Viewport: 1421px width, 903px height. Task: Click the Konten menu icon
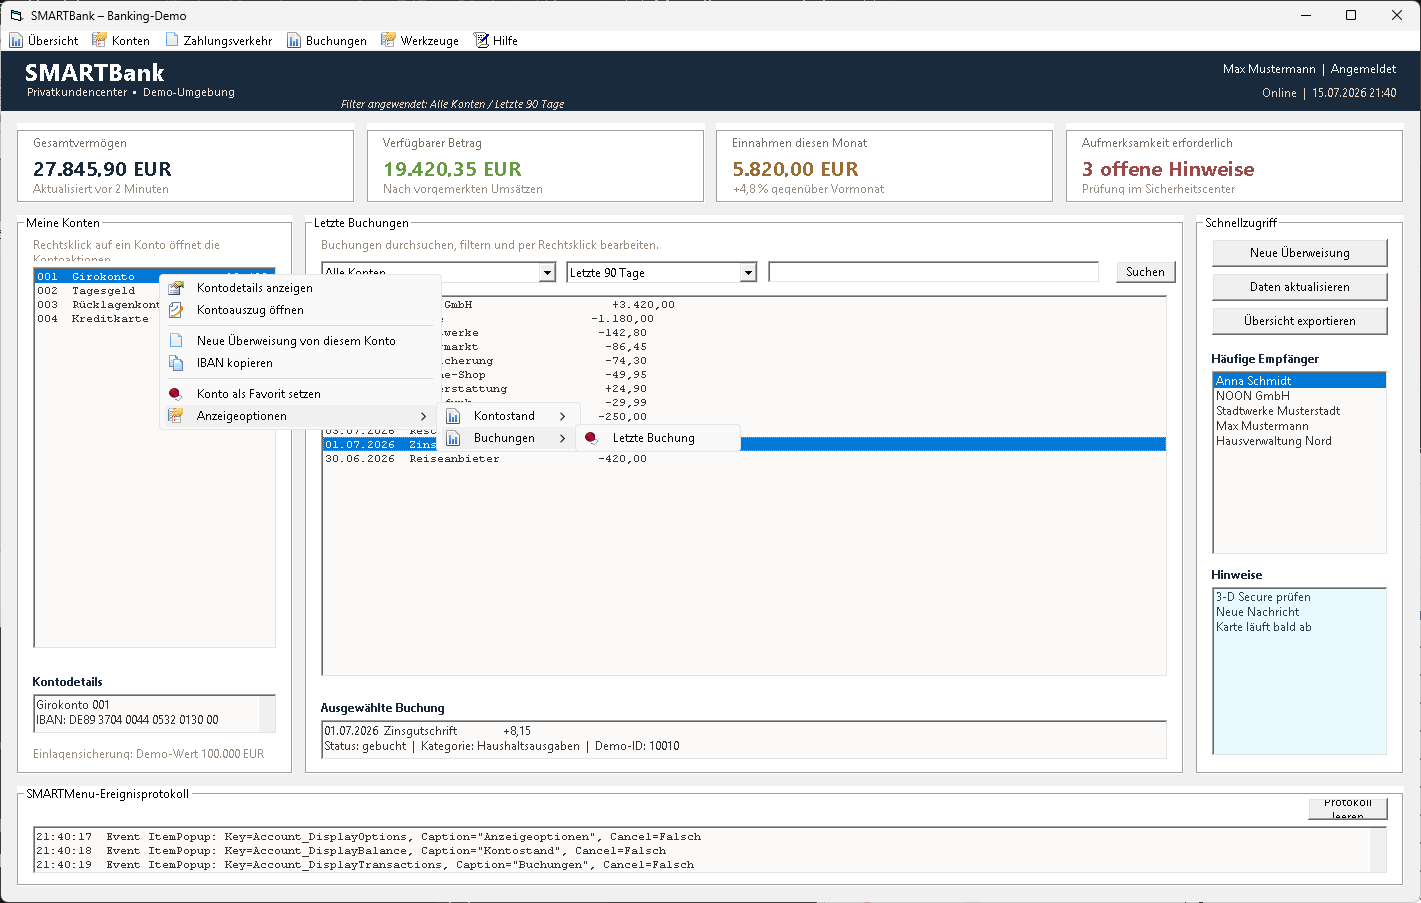(99, 40)
